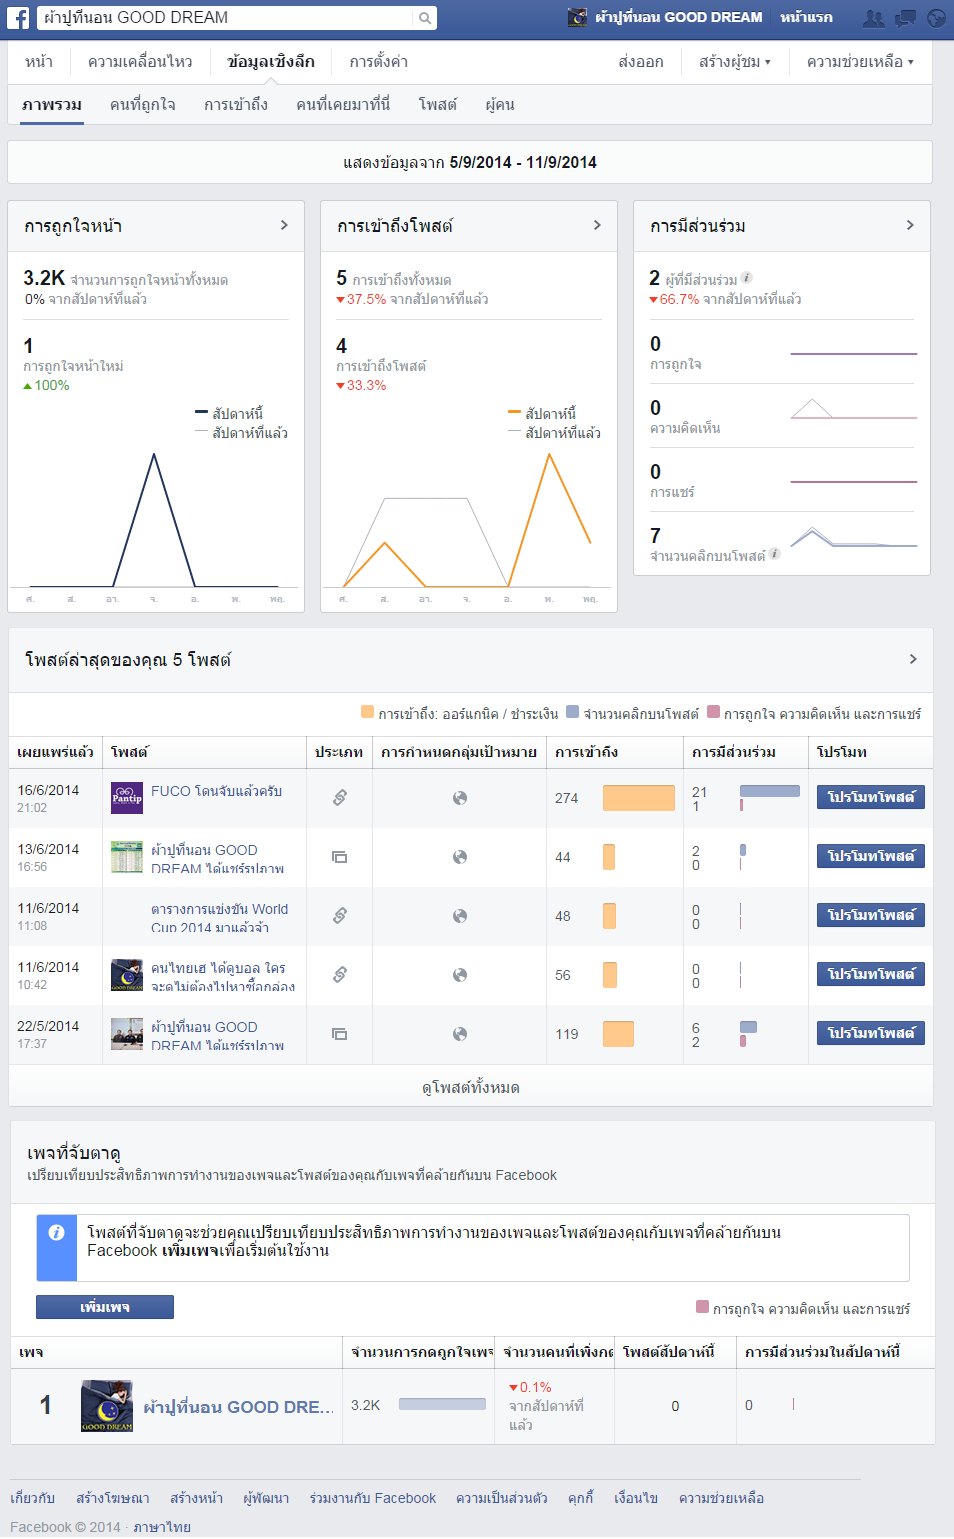This screenshot has width=954, height=1539.
Task: Click ภาษาไทย language link in footer
Action: point(162,1527)
